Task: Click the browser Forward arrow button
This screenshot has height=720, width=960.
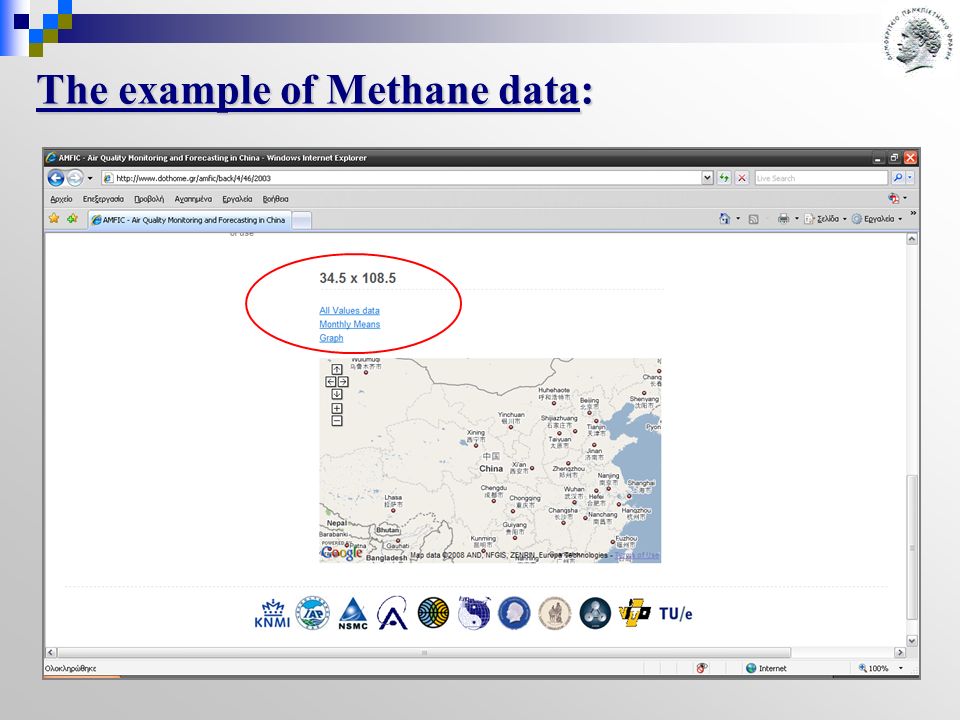Action: point(75,178)
